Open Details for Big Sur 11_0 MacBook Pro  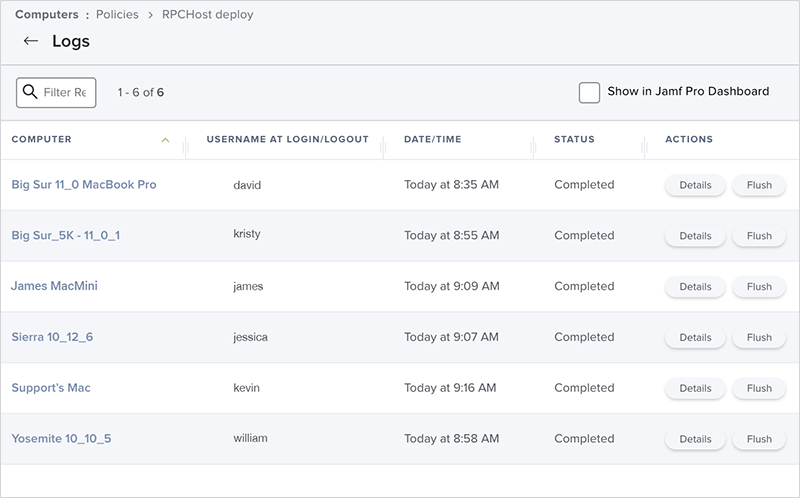tap(695, 185)
